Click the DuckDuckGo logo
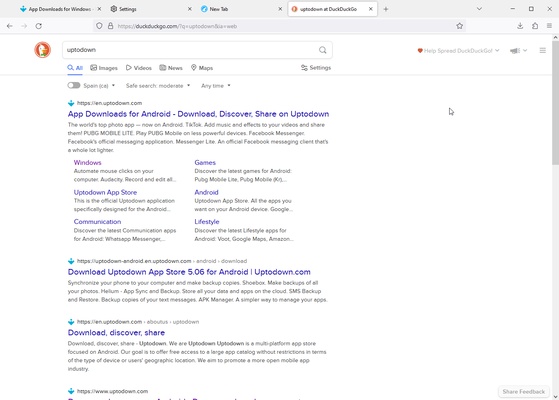 click(x=42, y=50)
